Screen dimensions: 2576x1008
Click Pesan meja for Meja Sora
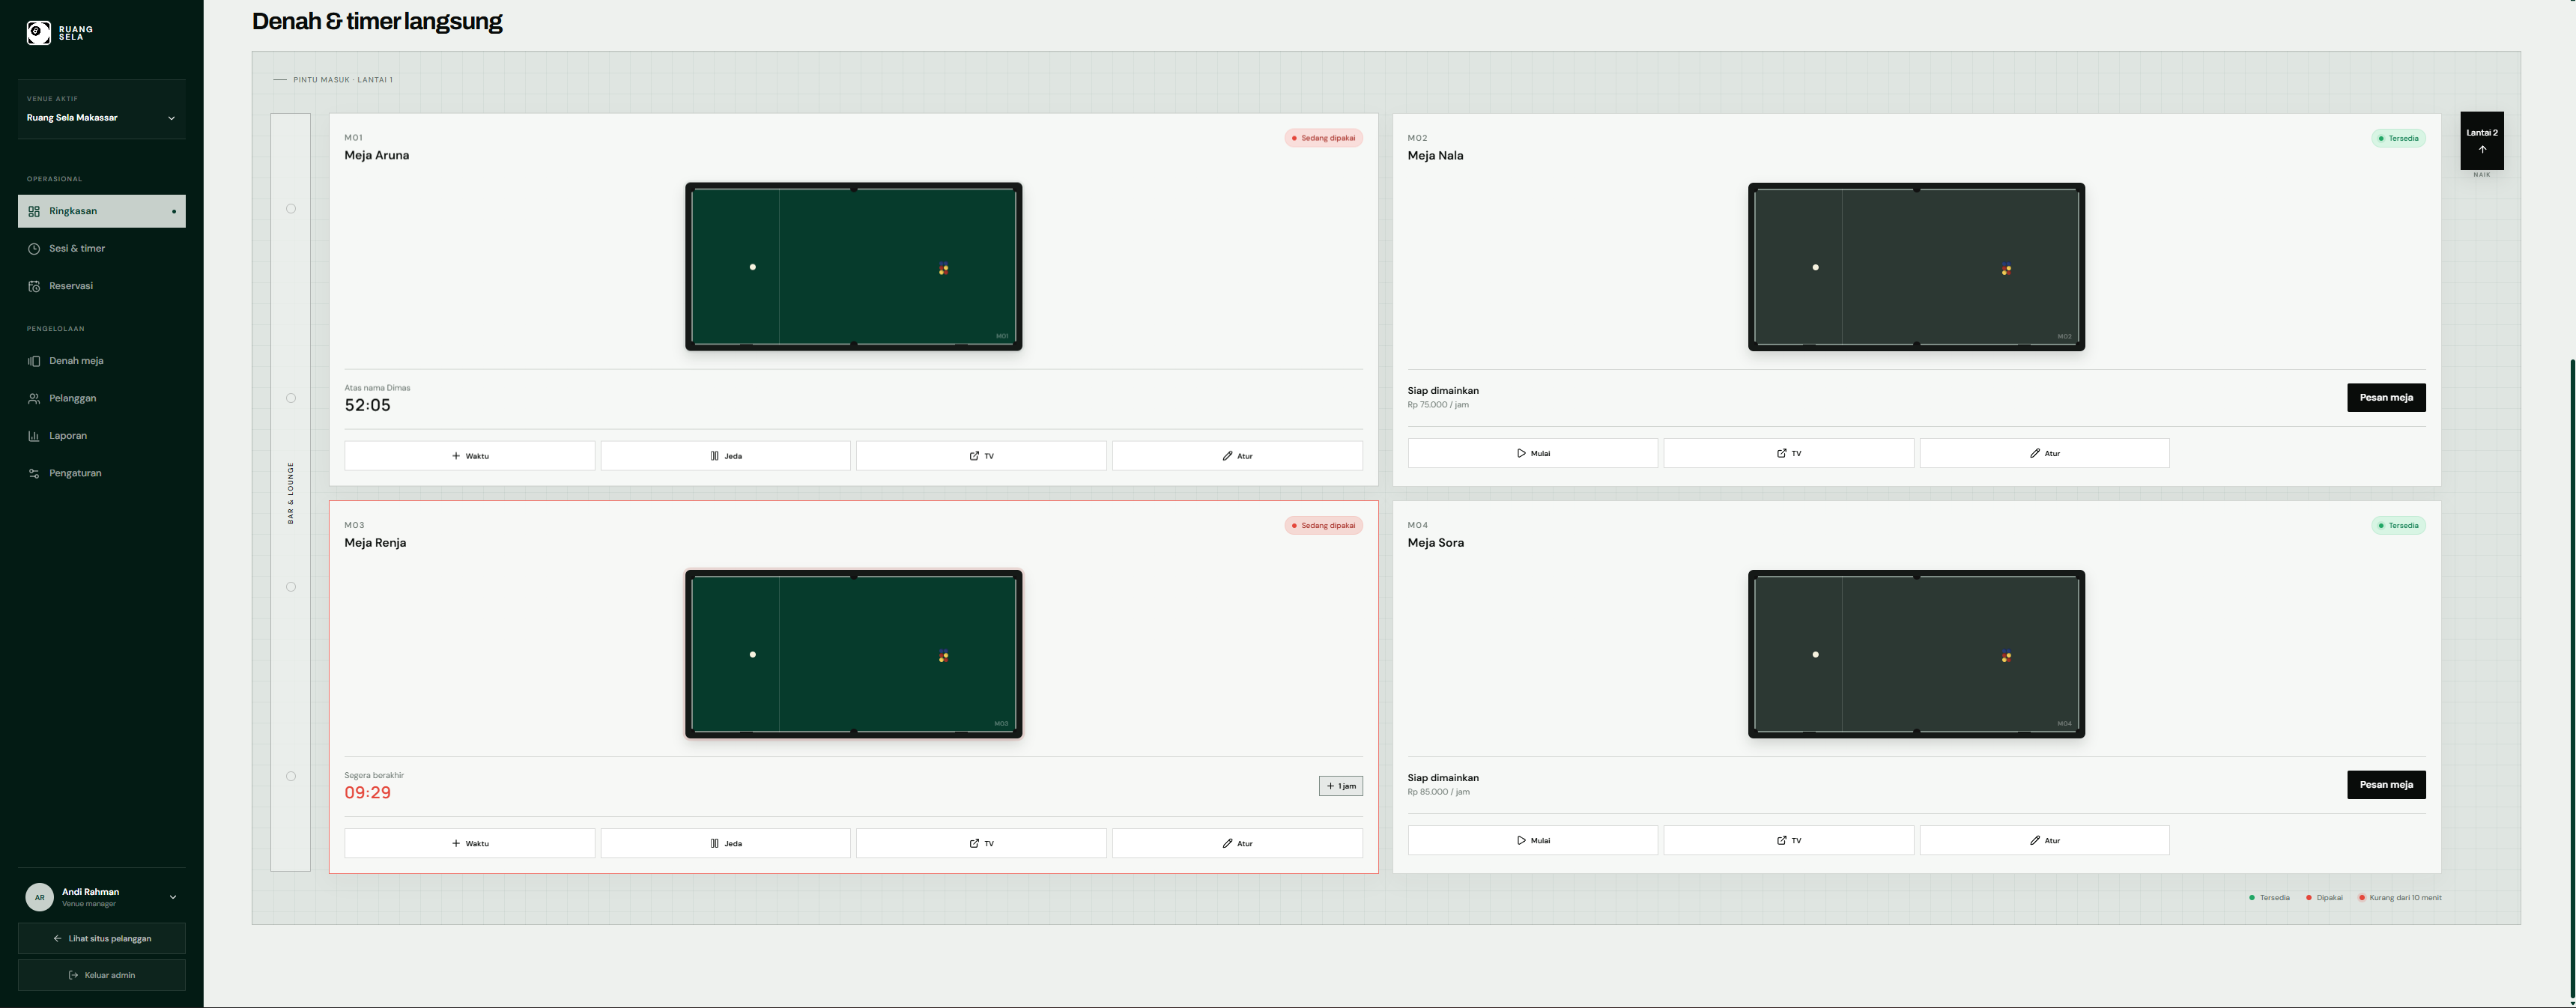pyautogui.click(x=2386, y=785)
